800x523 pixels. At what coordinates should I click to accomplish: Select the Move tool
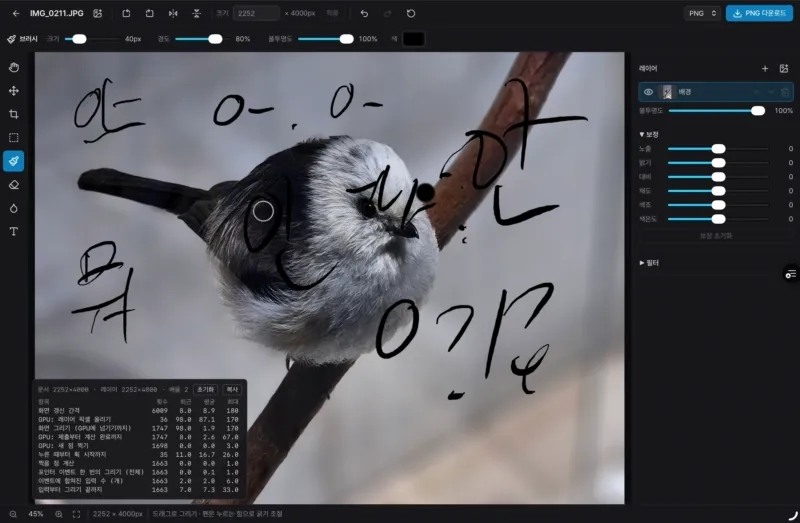(x=14, y=91)
